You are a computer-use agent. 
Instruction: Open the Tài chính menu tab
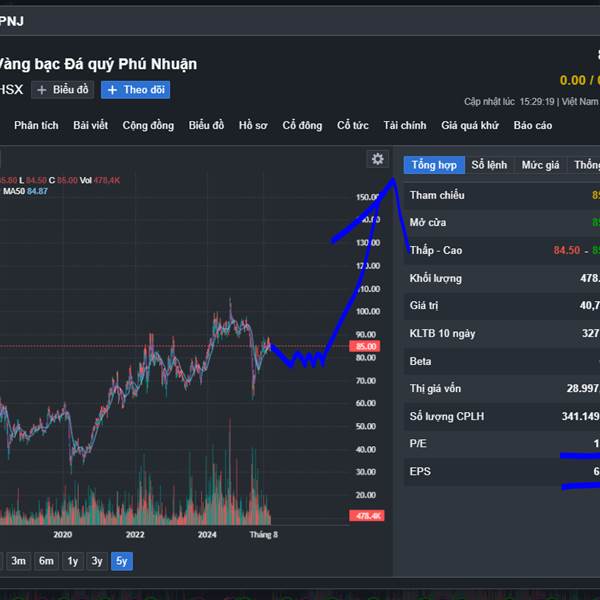click(x=404, y=125)
